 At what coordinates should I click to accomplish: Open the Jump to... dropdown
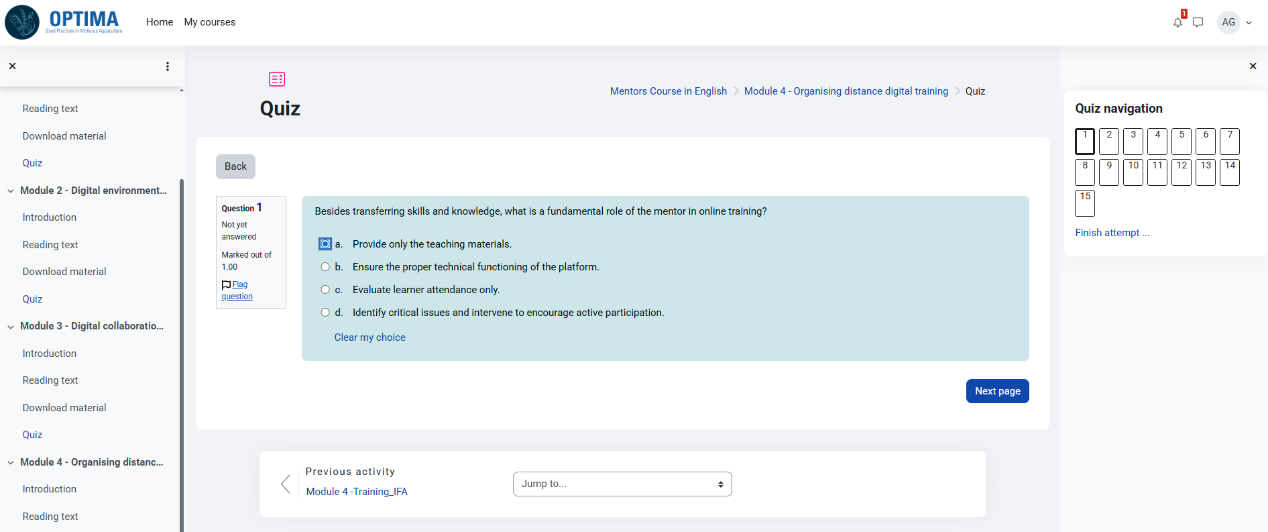pyautogui.click(x=622, y=484)
